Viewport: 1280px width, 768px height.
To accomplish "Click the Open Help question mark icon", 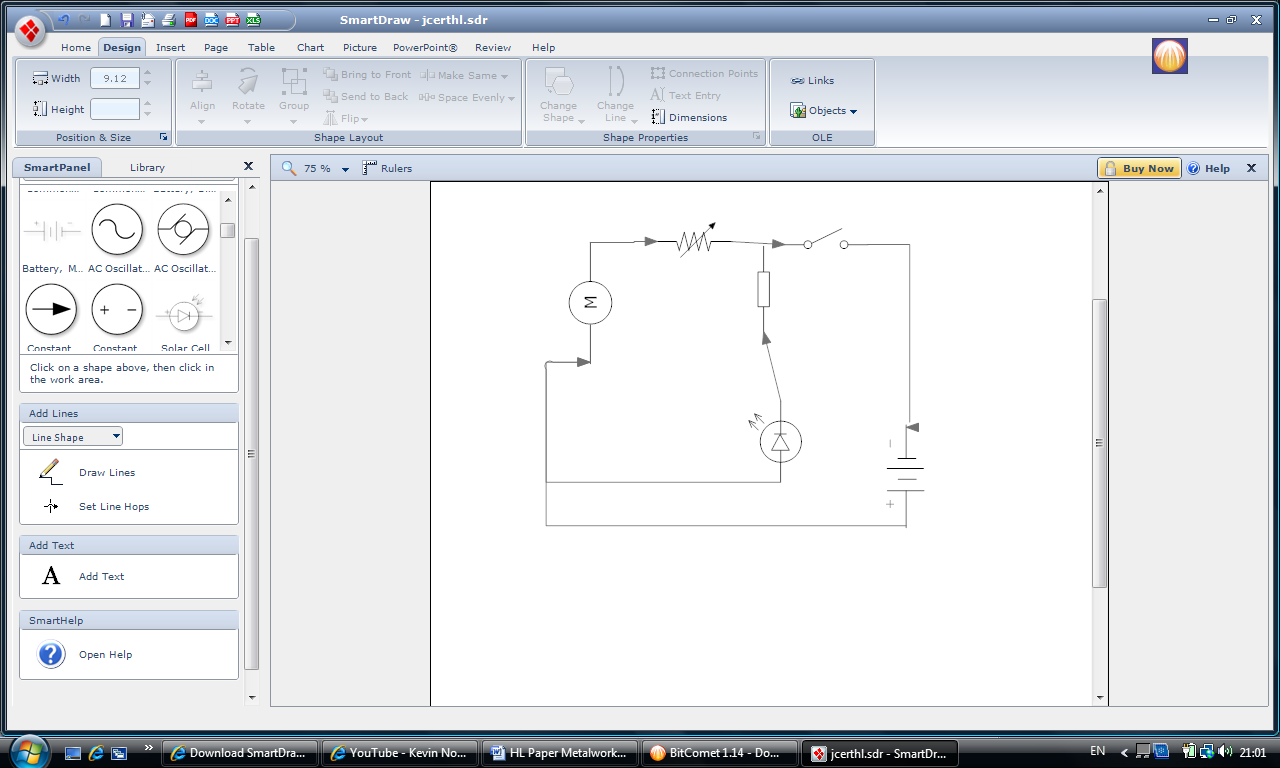I will (x=51, y=654).
